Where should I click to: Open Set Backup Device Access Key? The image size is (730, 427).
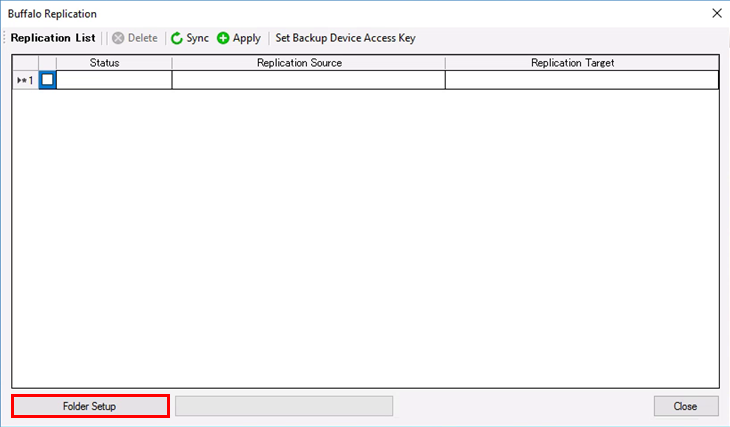click(x=345, y=38)
